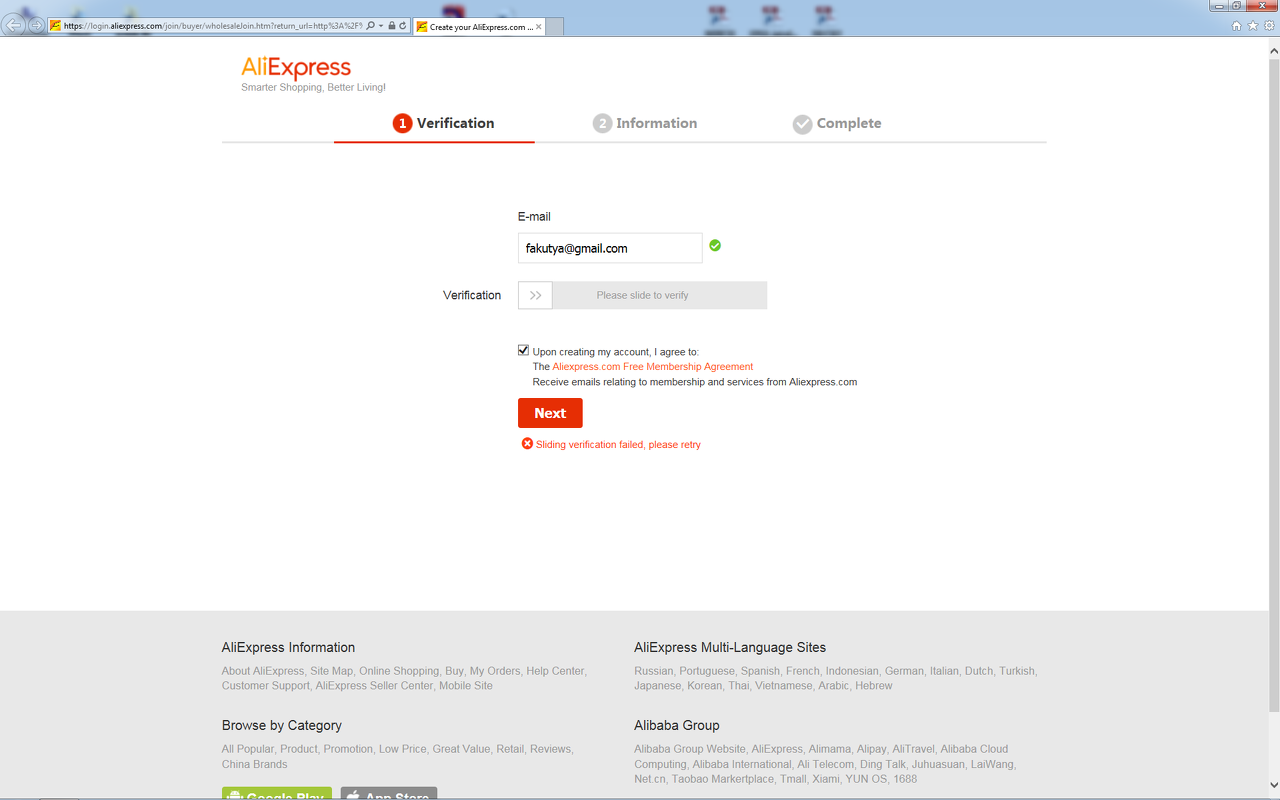Open 'Mobile Site' footer link
This screenshot has height=800, width=1280.
pyautogui.click(x=466, y=686)
